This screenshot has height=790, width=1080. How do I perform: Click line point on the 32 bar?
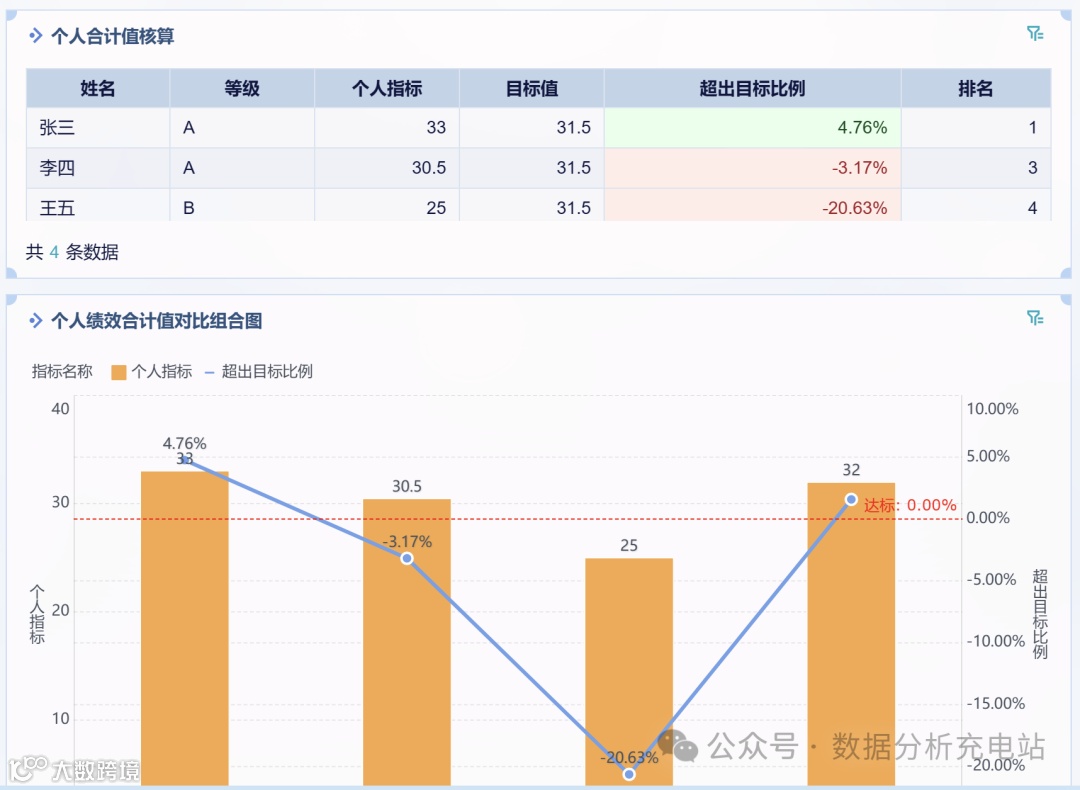pos(851,499)
